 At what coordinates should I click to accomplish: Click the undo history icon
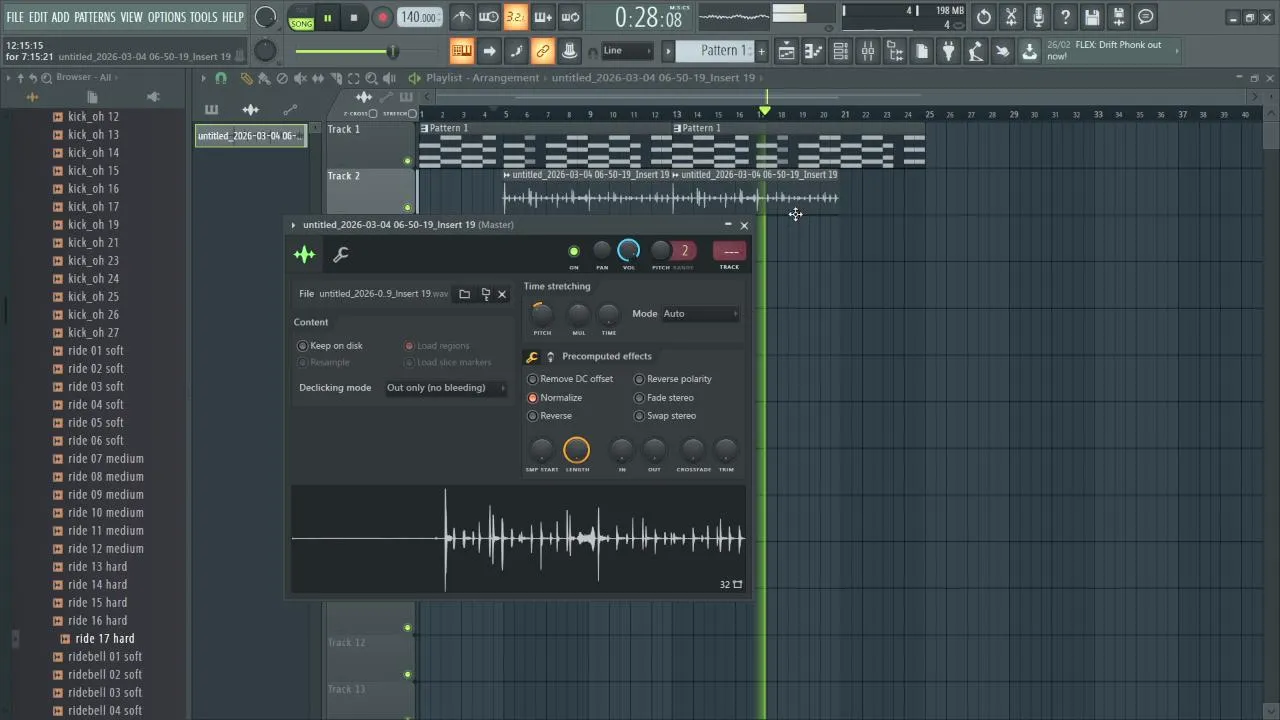tap(984, 17)
